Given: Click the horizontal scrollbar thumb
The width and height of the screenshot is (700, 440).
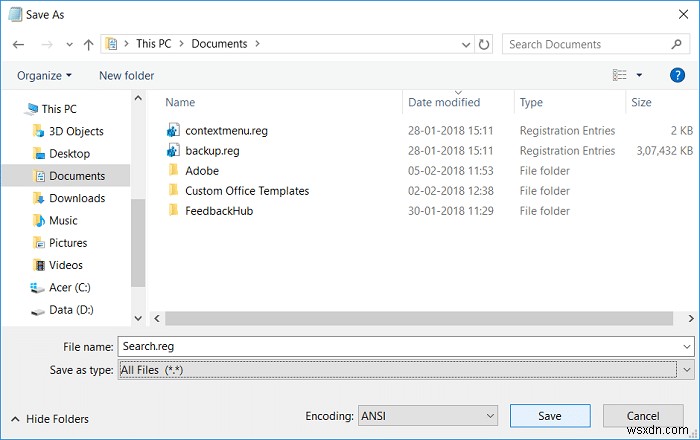Looking at the screenshot, I should pyautogui.click(x=419, y=318).
